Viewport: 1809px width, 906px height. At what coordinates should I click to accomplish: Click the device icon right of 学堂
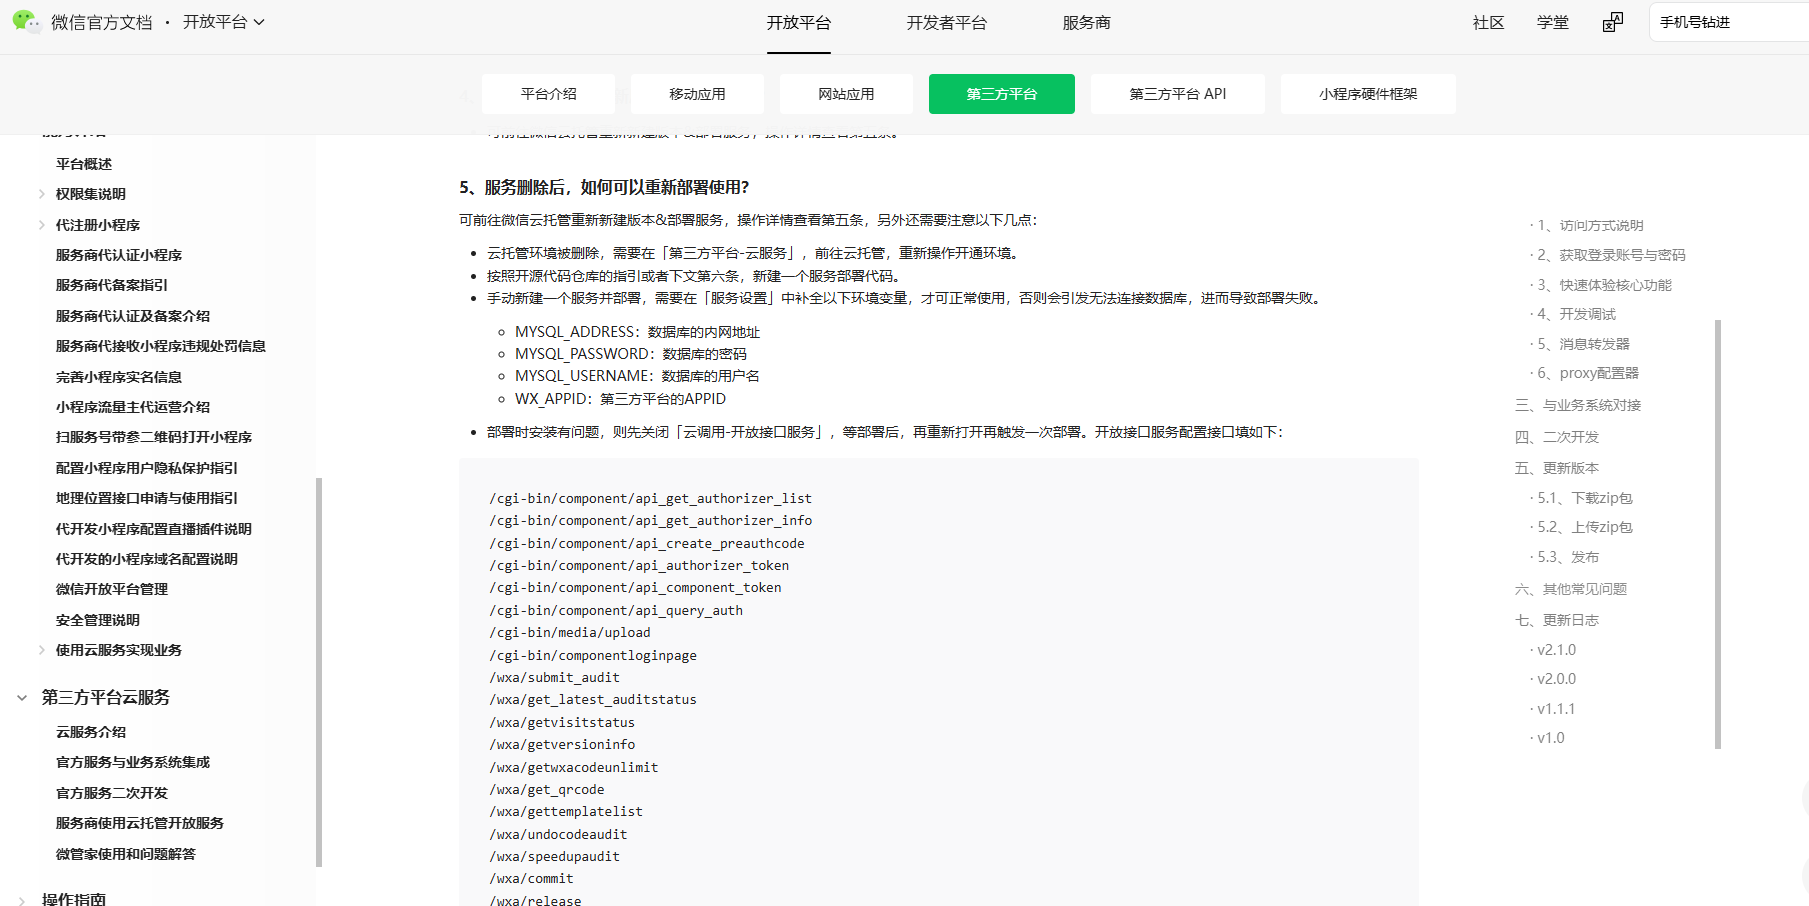pos(1613,22)
